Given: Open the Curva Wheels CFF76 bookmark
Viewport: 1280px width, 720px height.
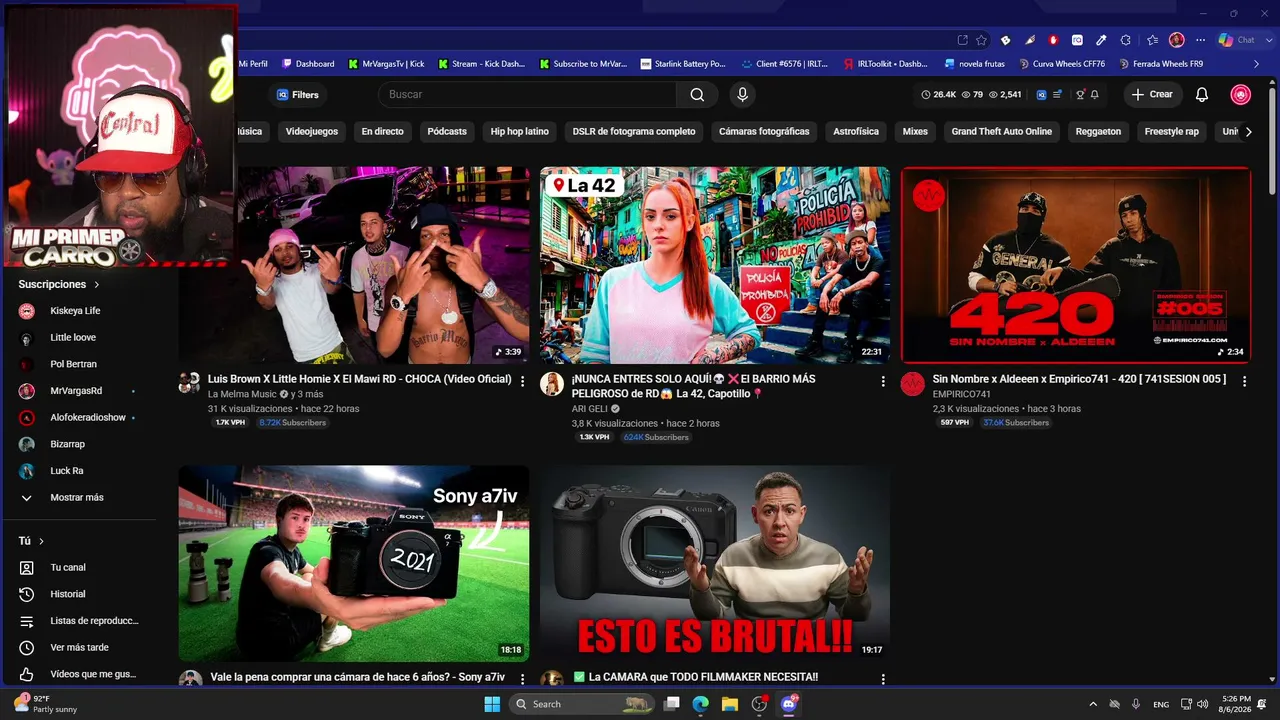Looking at the screenshot, I should pos(1062,64).
